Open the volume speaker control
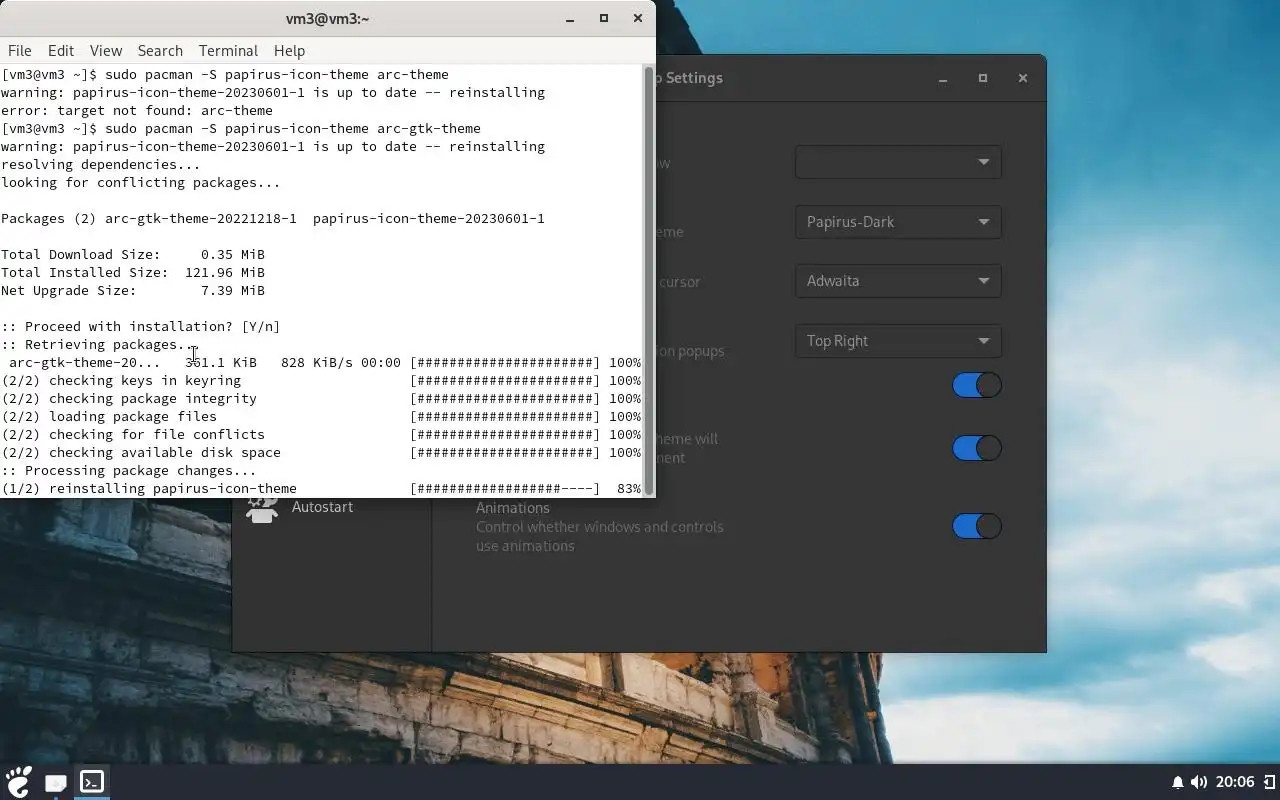 [x=1198, y=782]
